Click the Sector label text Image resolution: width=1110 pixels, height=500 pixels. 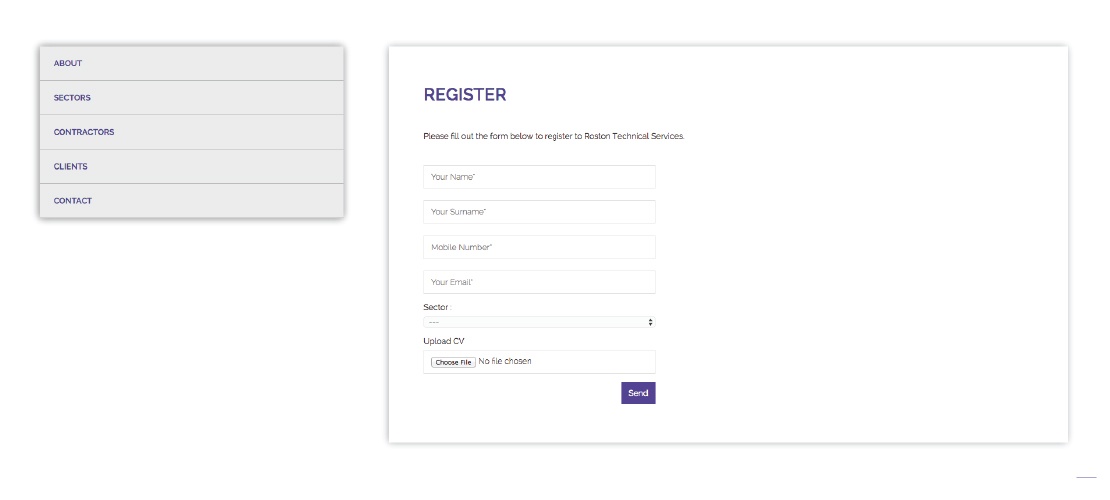pos(437,307)
